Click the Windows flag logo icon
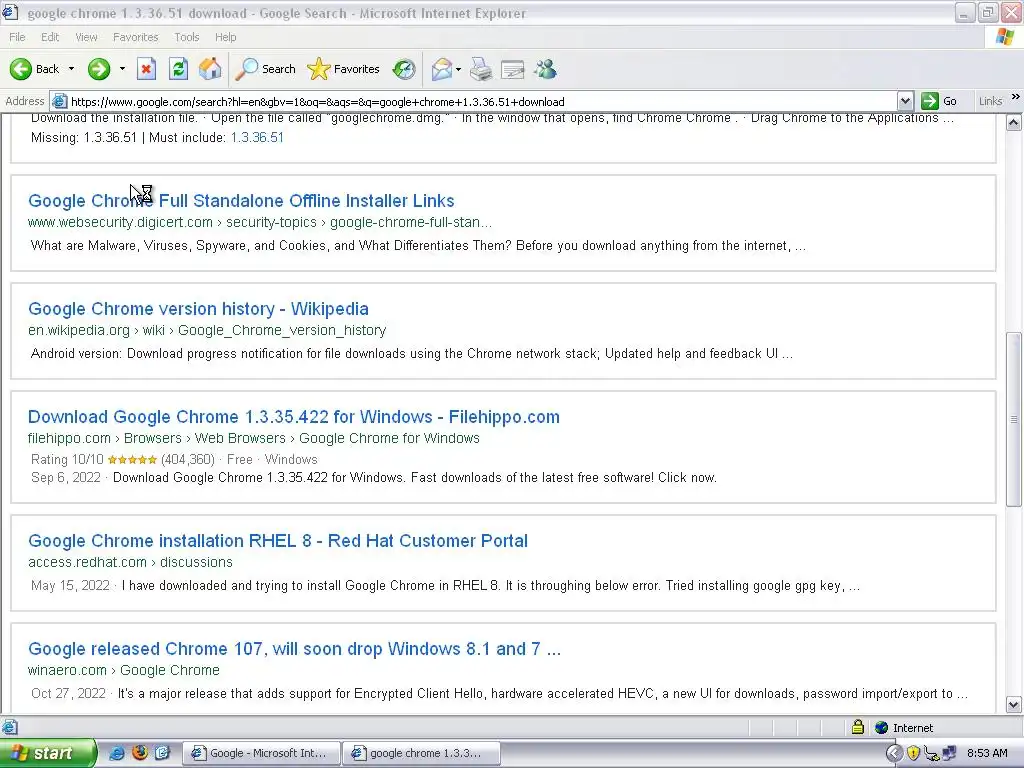The width and height of the screenshot is (1024, 768). point(1005,37)
